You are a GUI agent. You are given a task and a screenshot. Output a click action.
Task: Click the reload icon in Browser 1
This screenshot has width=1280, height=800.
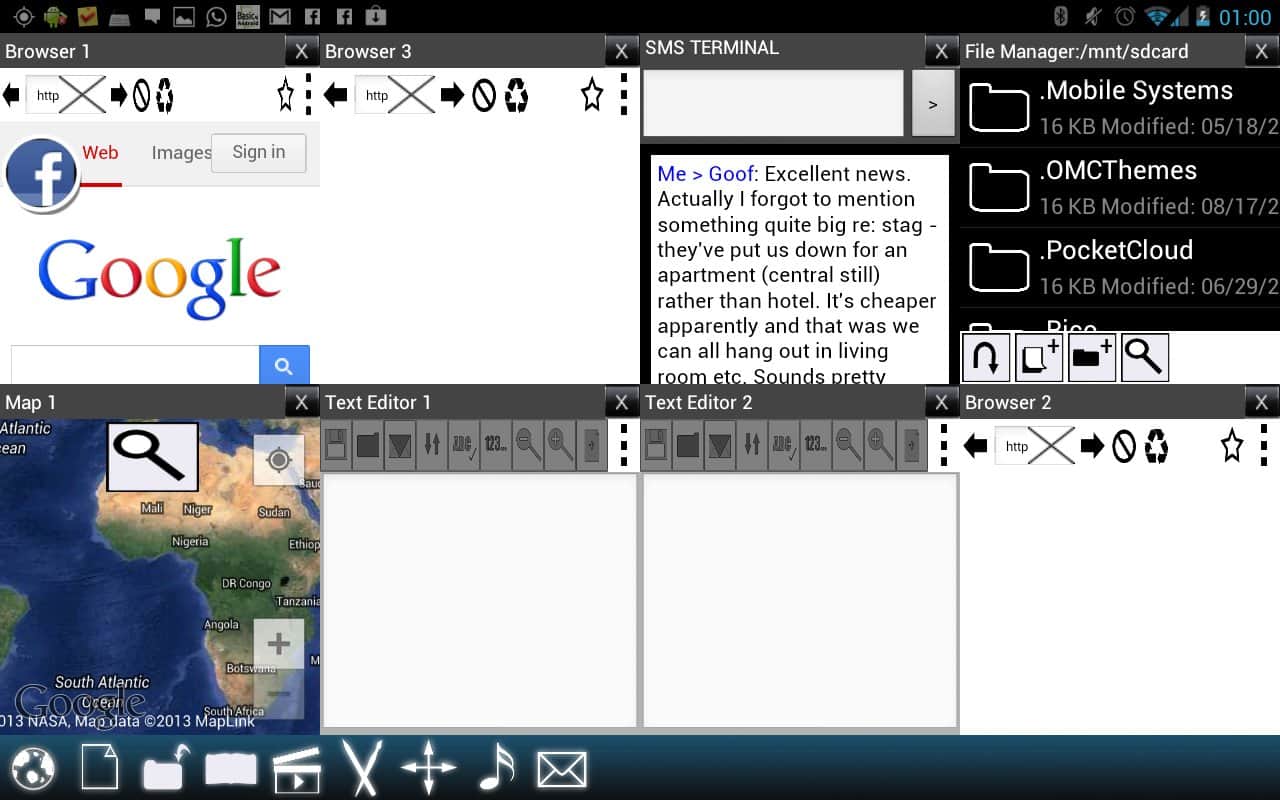point(164,95)
